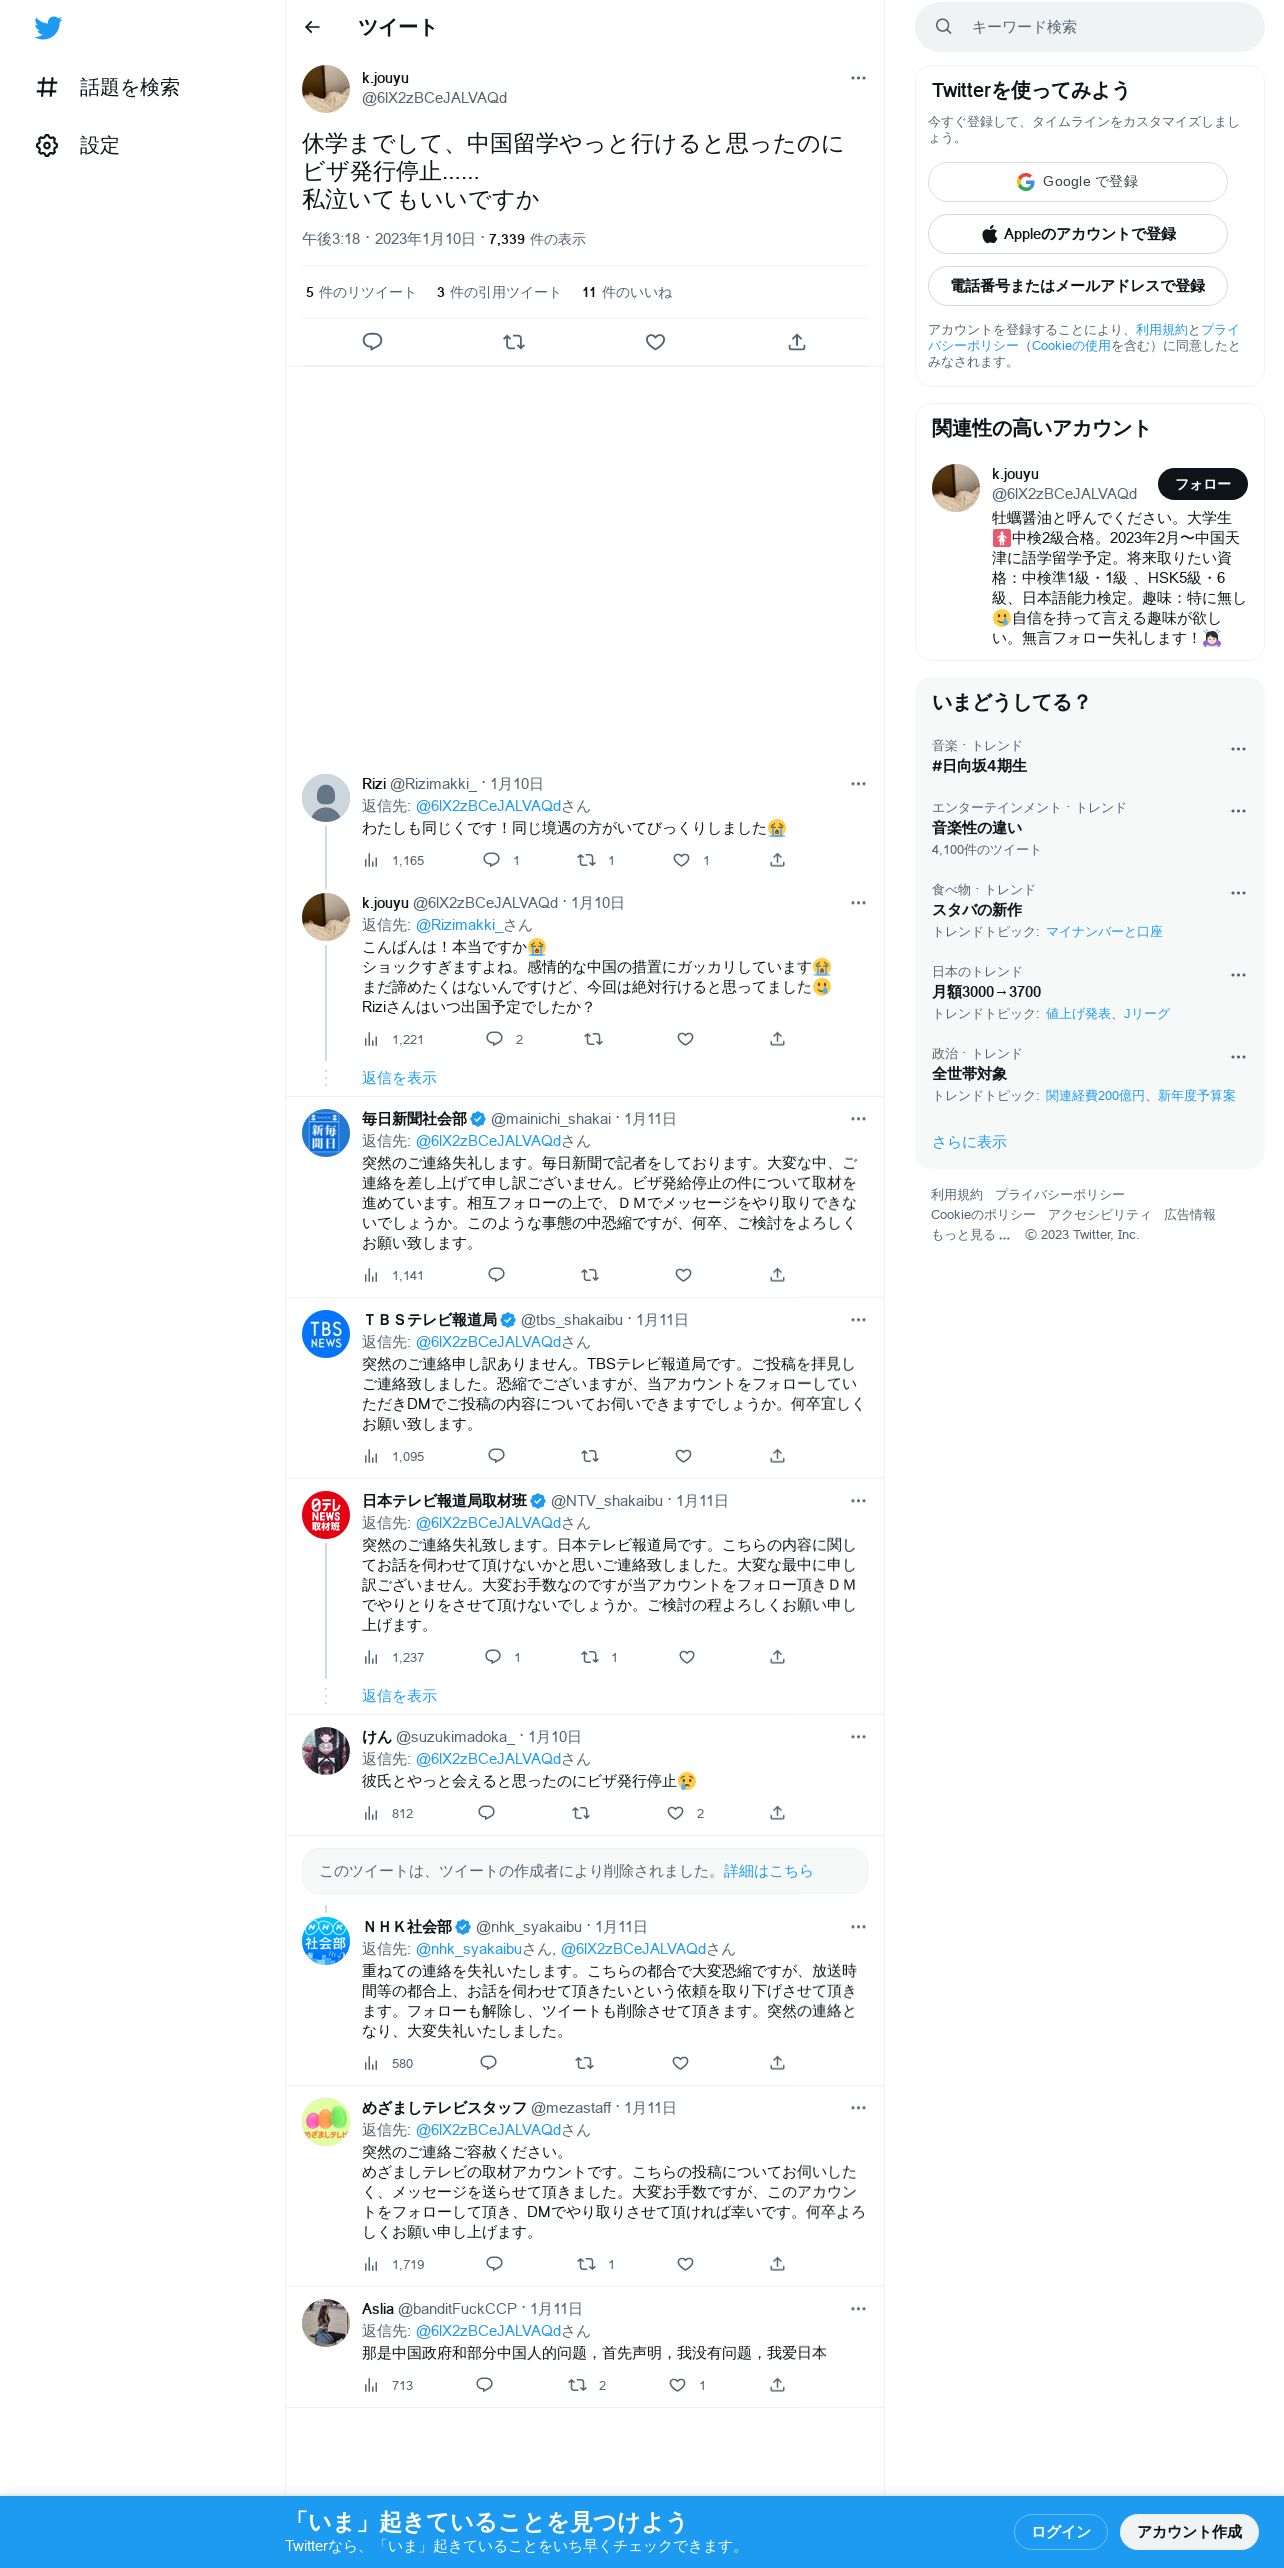Sign up using Google で登録
The height and width of the screenshot is (2568, 1284).
1078,182
